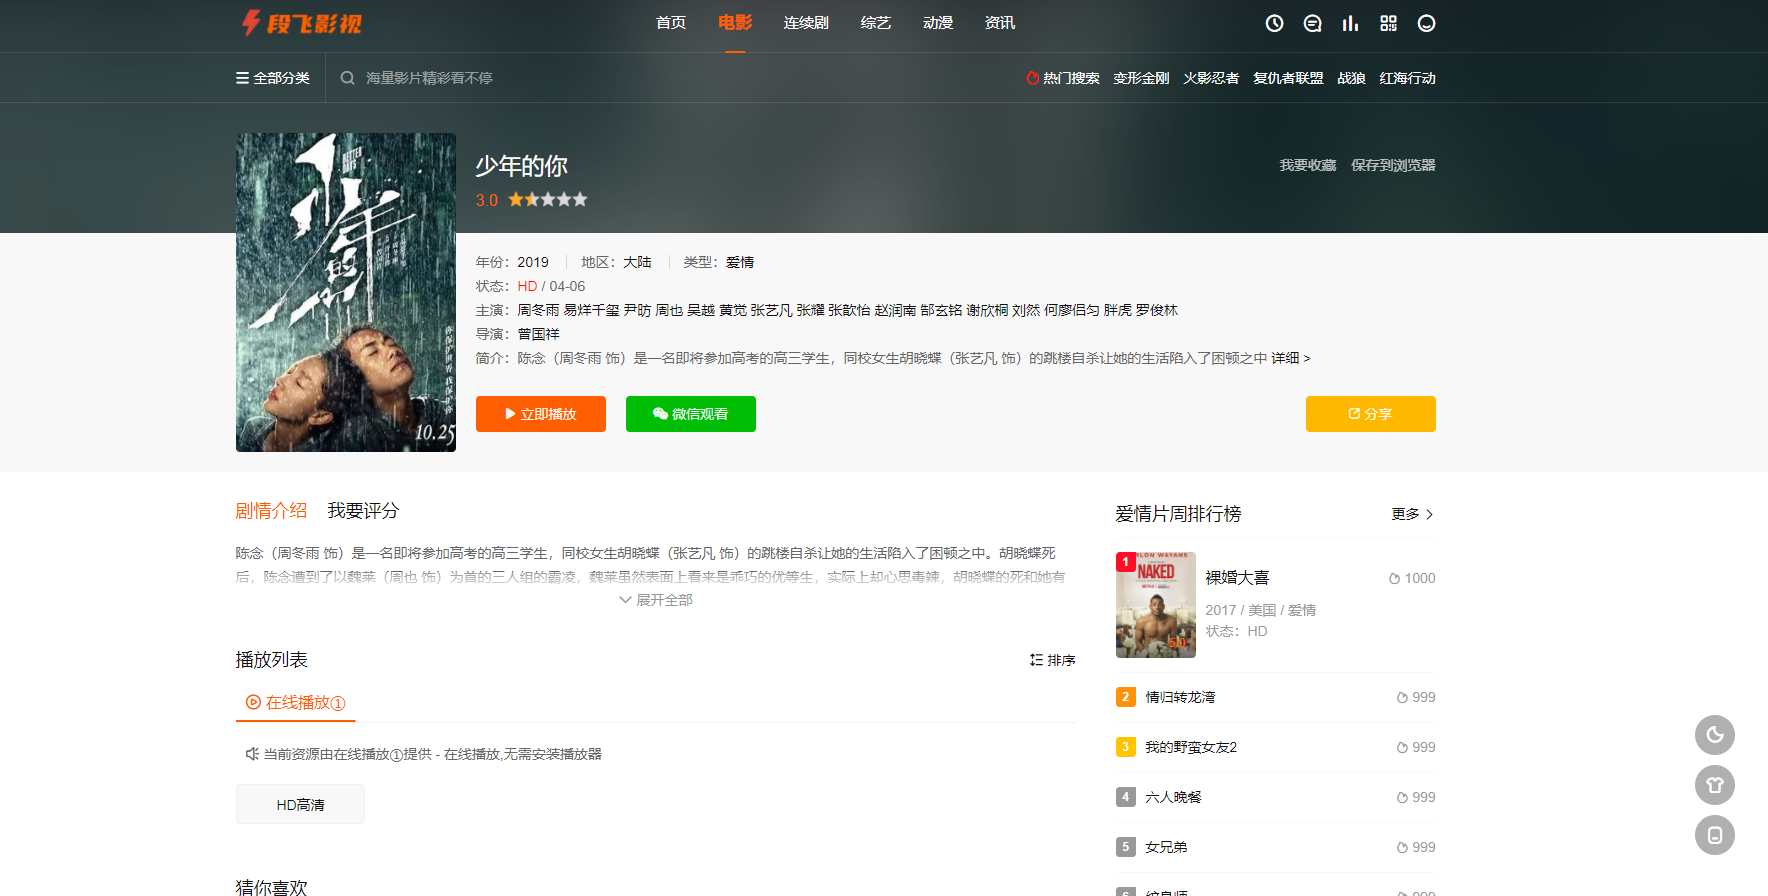Open the 全部分类 category menu
The height and width of the screenshot is (896, 1768).
pyautogui.click(x=273, y=78)
